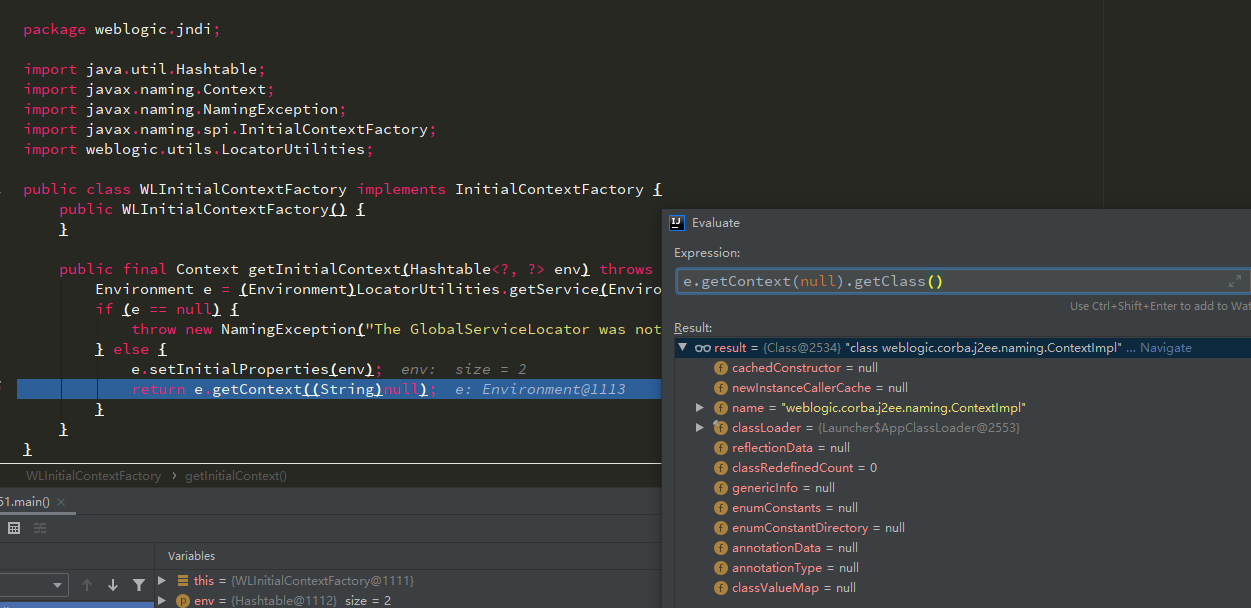Click the previous frame up arrow

coord(87,585)
